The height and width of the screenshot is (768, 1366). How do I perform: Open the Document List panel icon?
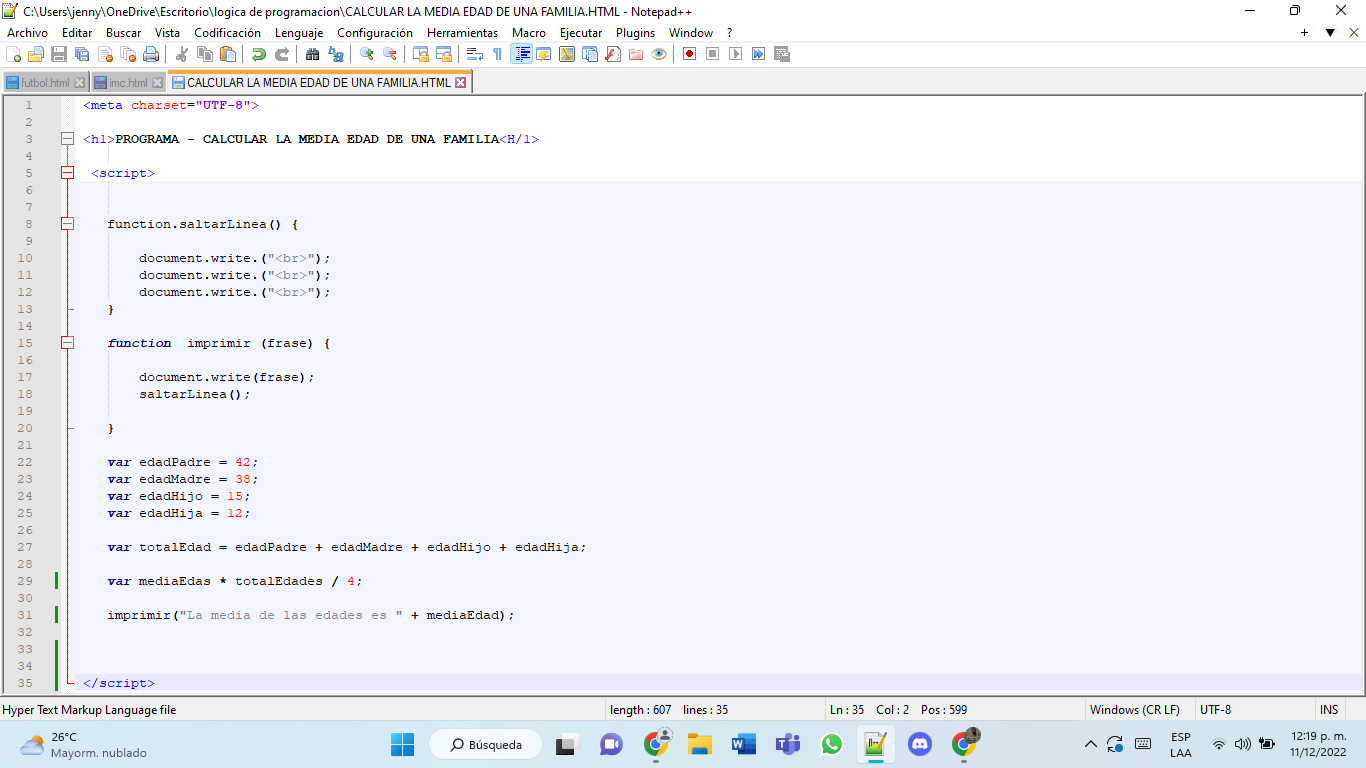pyautogui.click(x=589, y=54)
